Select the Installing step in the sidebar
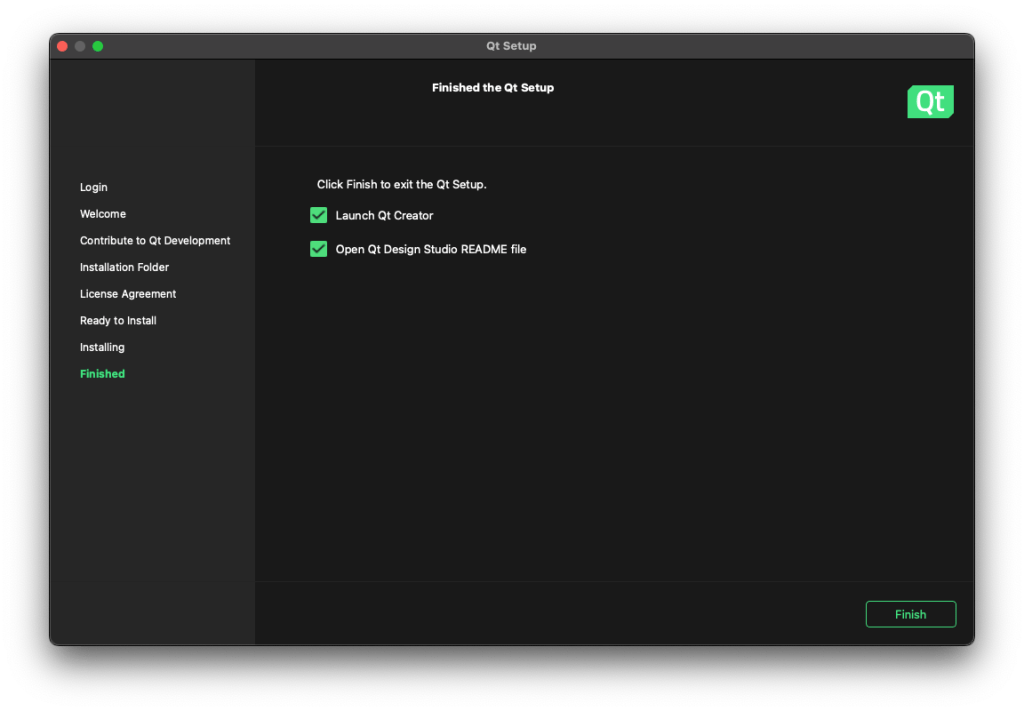The height and width of the screenshot is (711, 1024). point(102,348)
